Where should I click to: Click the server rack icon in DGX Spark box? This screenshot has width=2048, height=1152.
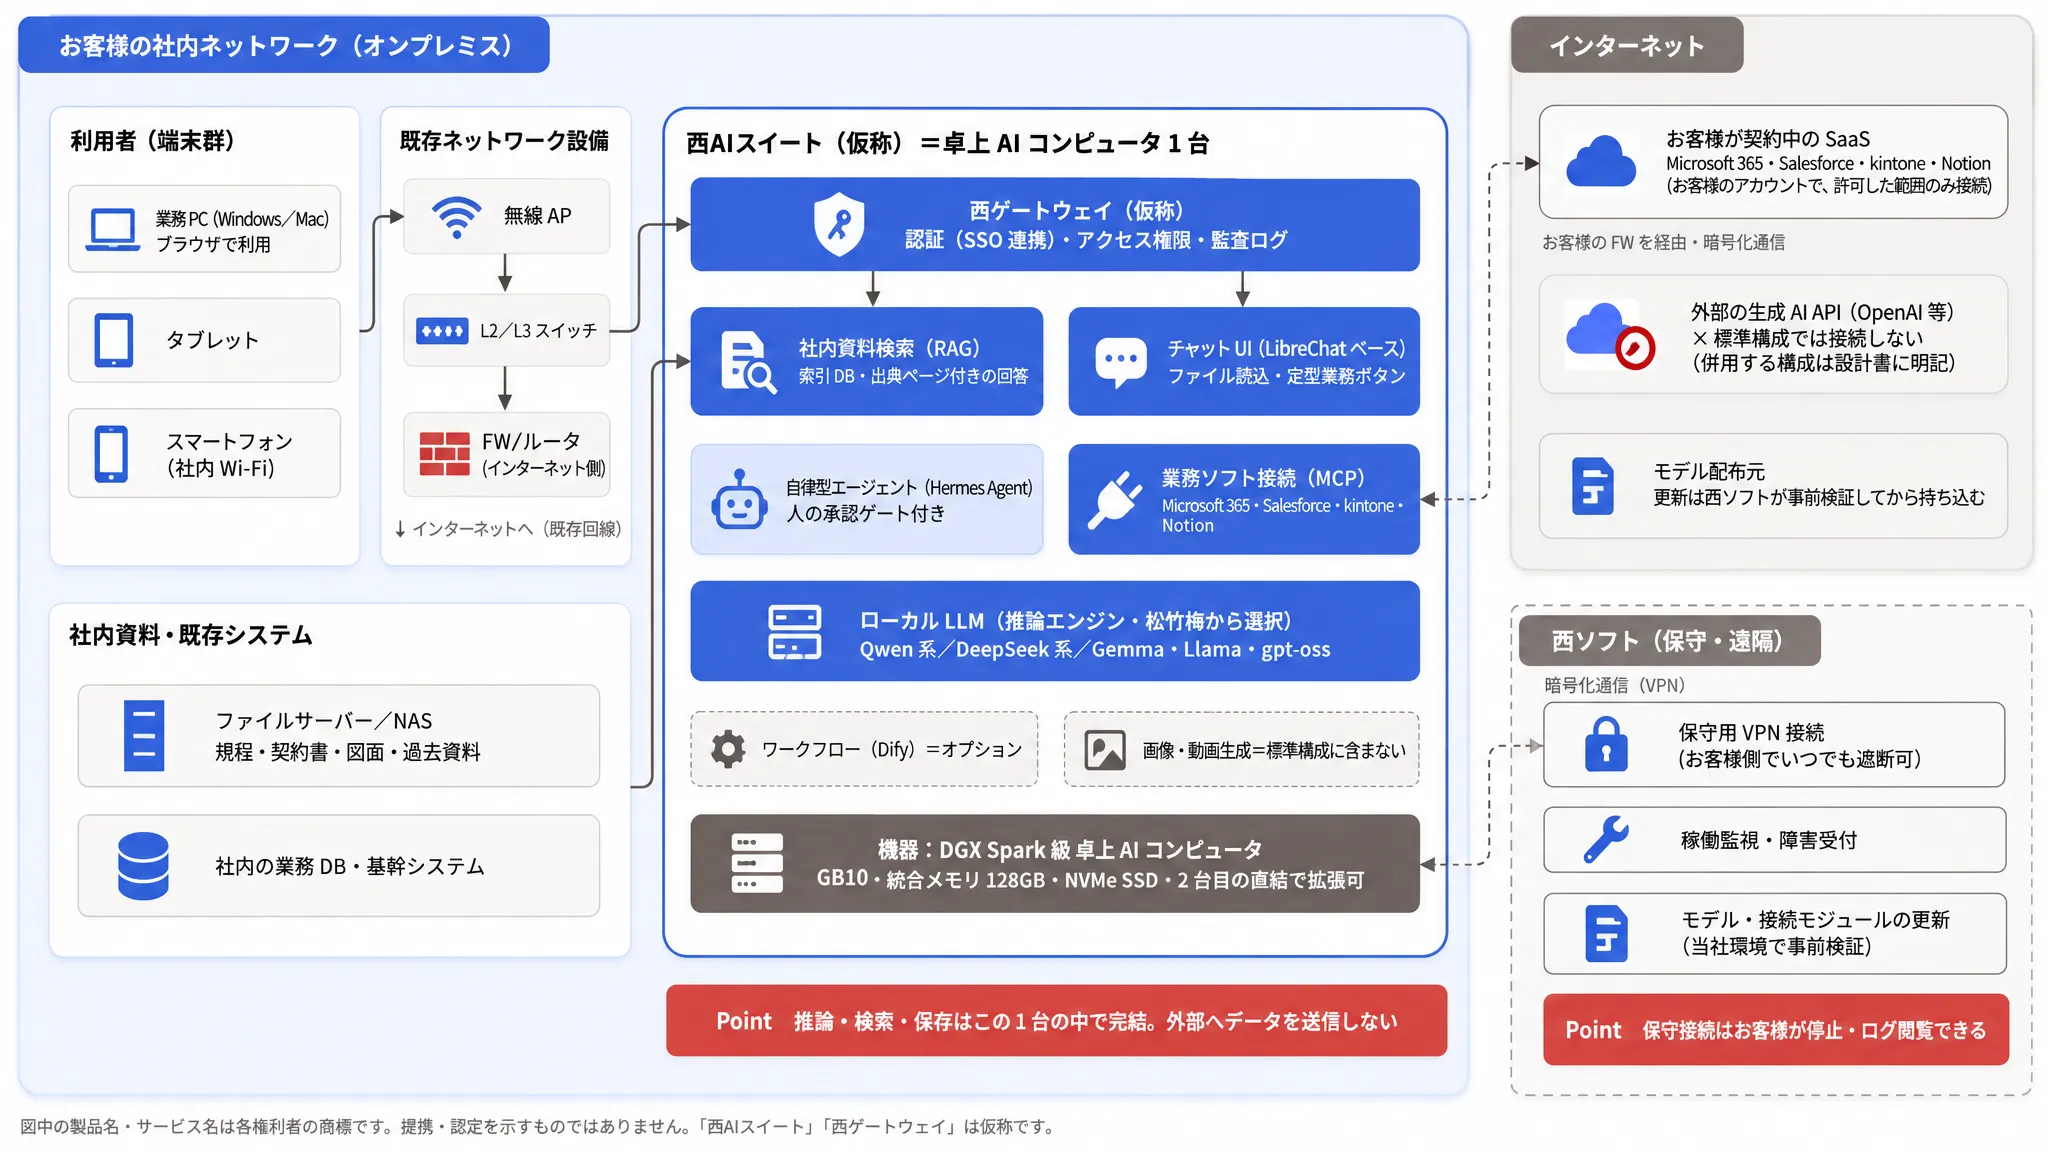coord(757,863)
